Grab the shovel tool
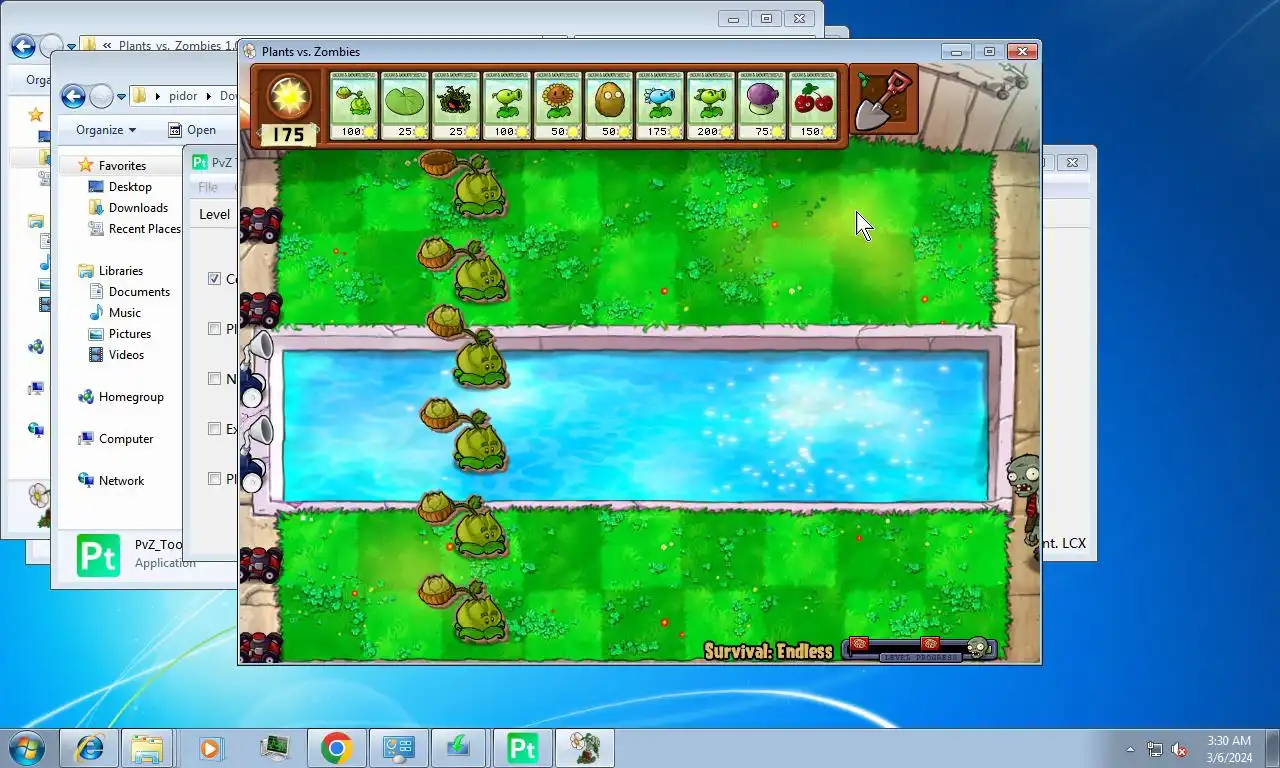Screen dimensions: 1280x768 (x=885, y=100)
